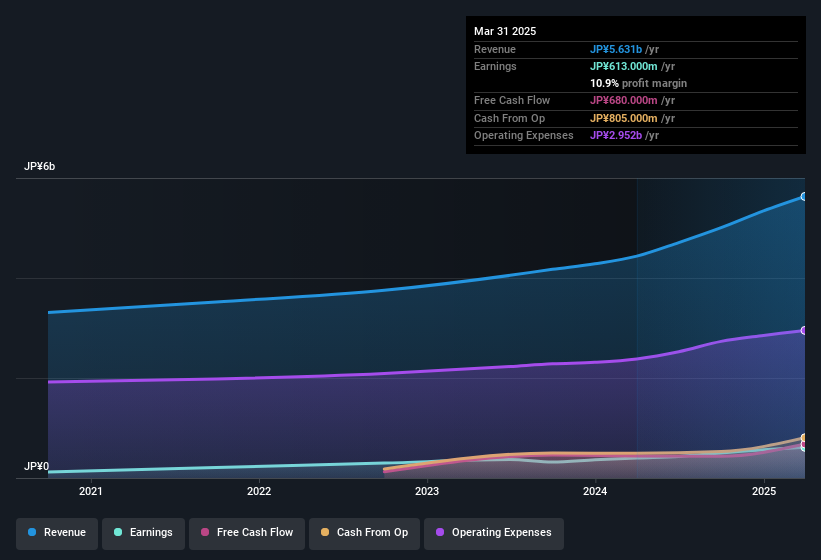Click the orange Cash From Op dot
This screenshot has height=560, width=821.
point(325,532)
